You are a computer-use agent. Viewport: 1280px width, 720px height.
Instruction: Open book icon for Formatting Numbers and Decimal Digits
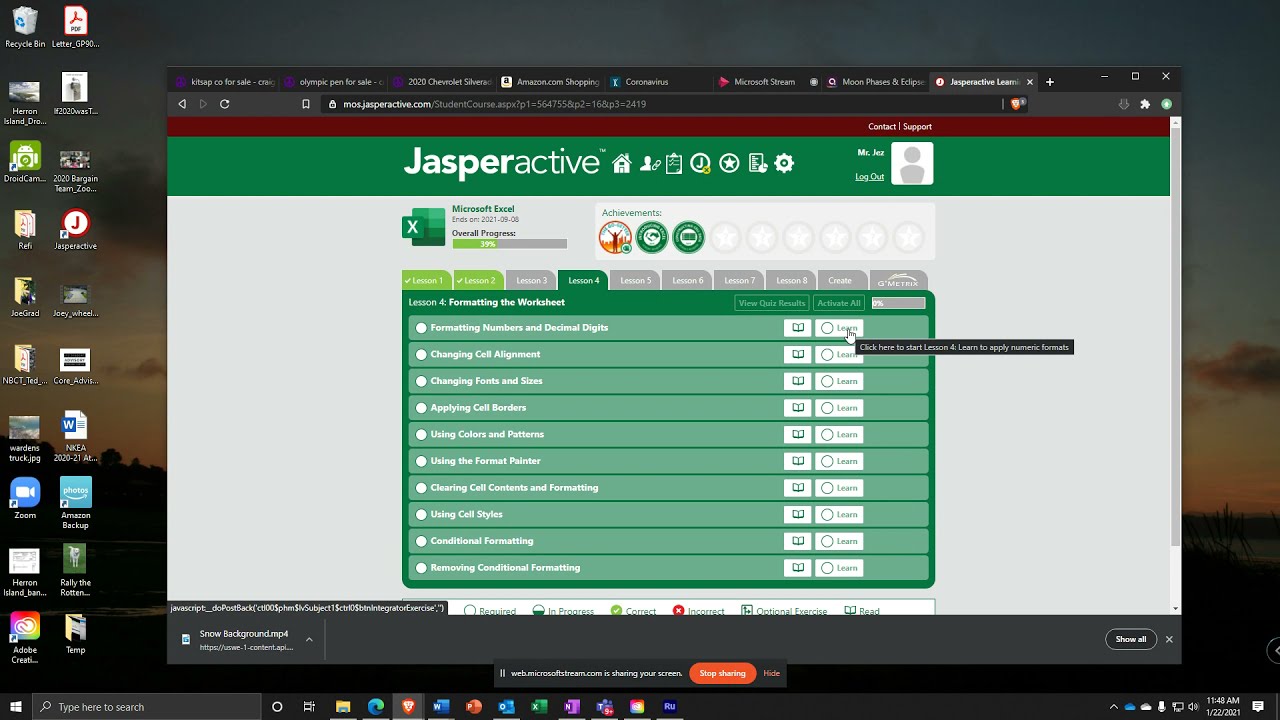[798, 328]
